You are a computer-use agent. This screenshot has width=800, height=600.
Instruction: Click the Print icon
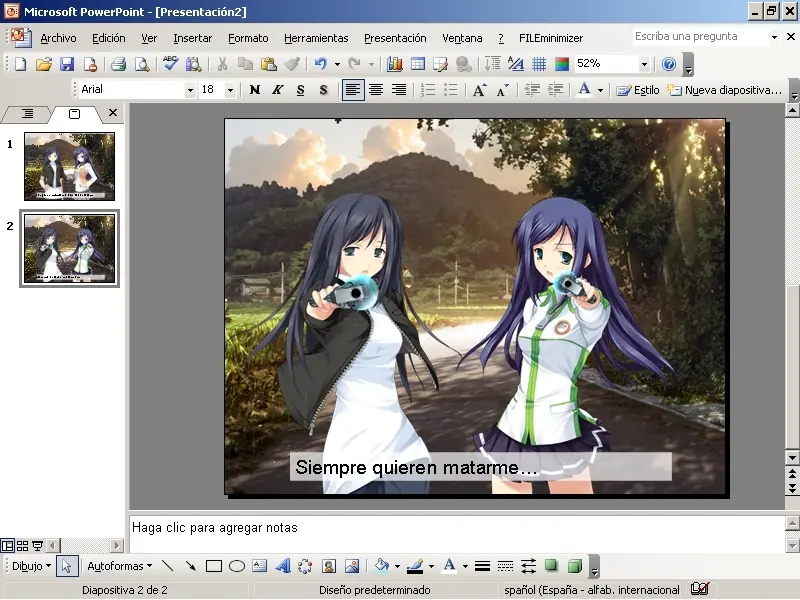click(118, 64)
